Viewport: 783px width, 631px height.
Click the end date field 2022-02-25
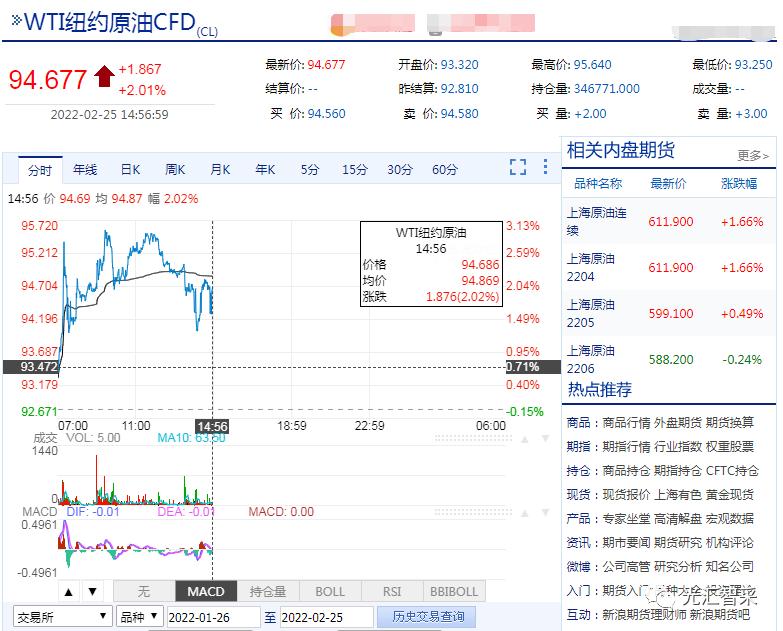pyautogui.click(x=327, y=618)
